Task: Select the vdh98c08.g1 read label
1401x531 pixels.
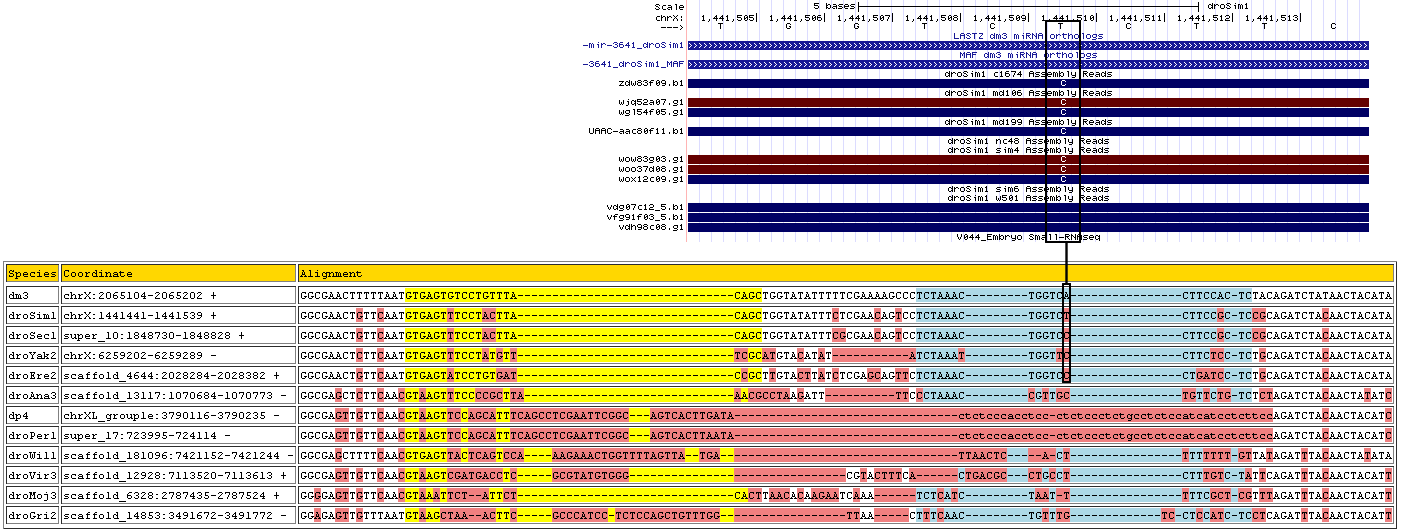Action: click(651, 227)
